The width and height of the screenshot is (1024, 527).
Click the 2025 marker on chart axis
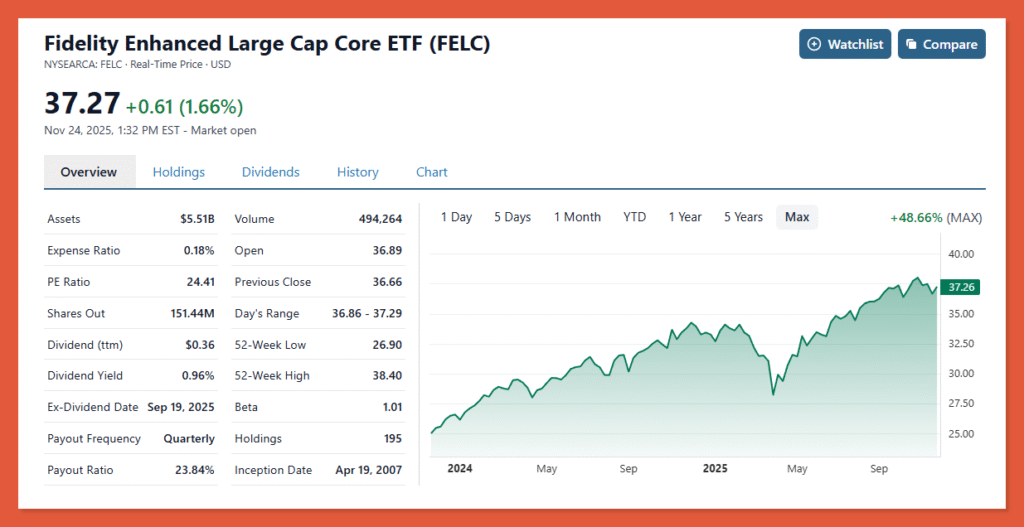point(715,468)
